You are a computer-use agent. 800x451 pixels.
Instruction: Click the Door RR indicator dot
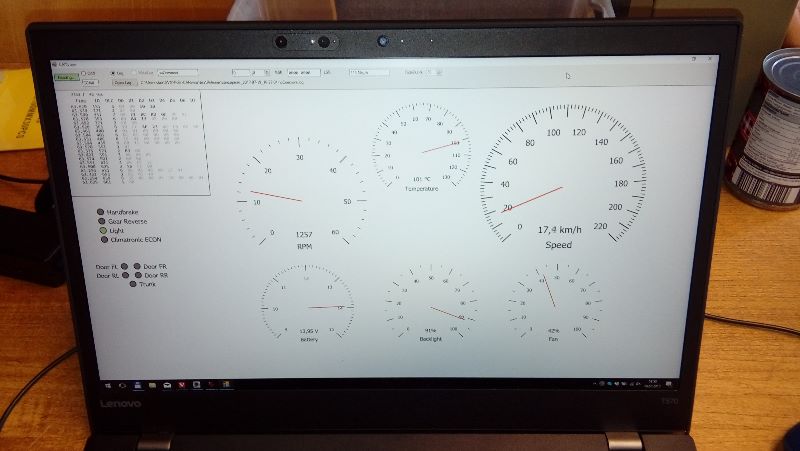coord(137,276)
